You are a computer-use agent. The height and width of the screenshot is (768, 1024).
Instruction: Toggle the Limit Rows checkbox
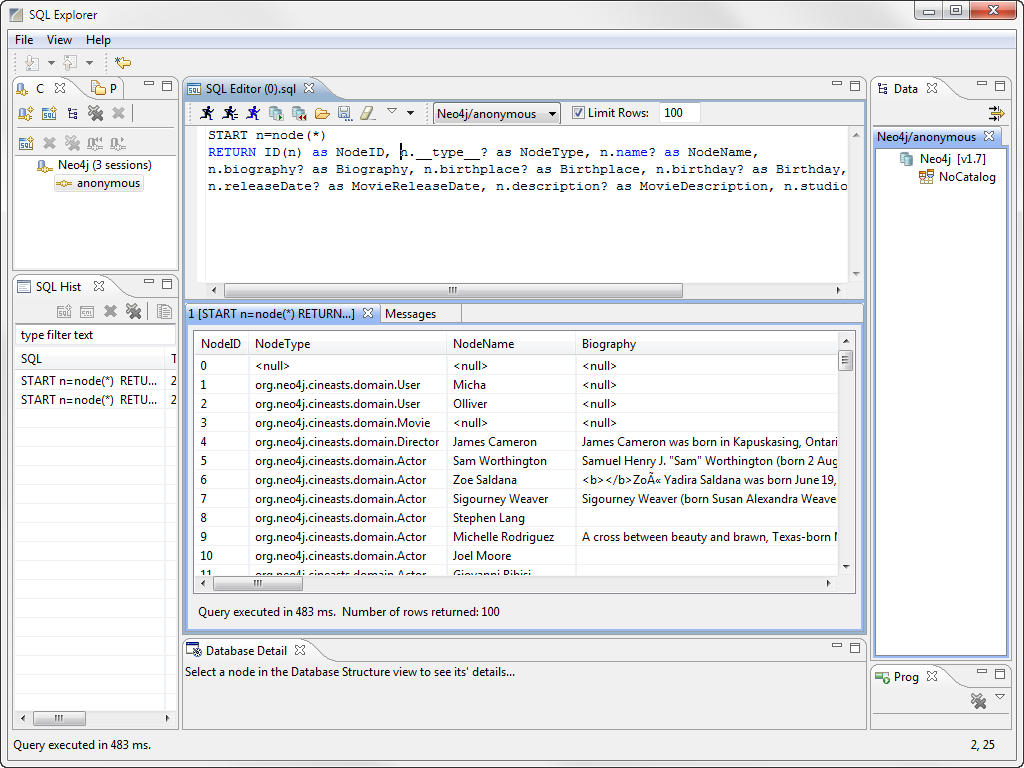pyautogui.click(x=578, y=113)
